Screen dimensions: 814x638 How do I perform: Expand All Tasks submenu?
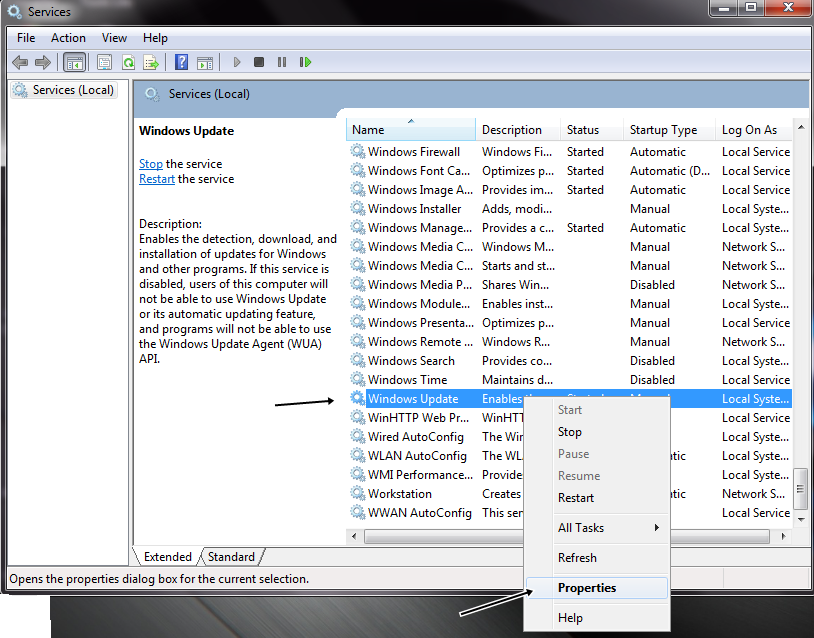(x=597, y=528)
